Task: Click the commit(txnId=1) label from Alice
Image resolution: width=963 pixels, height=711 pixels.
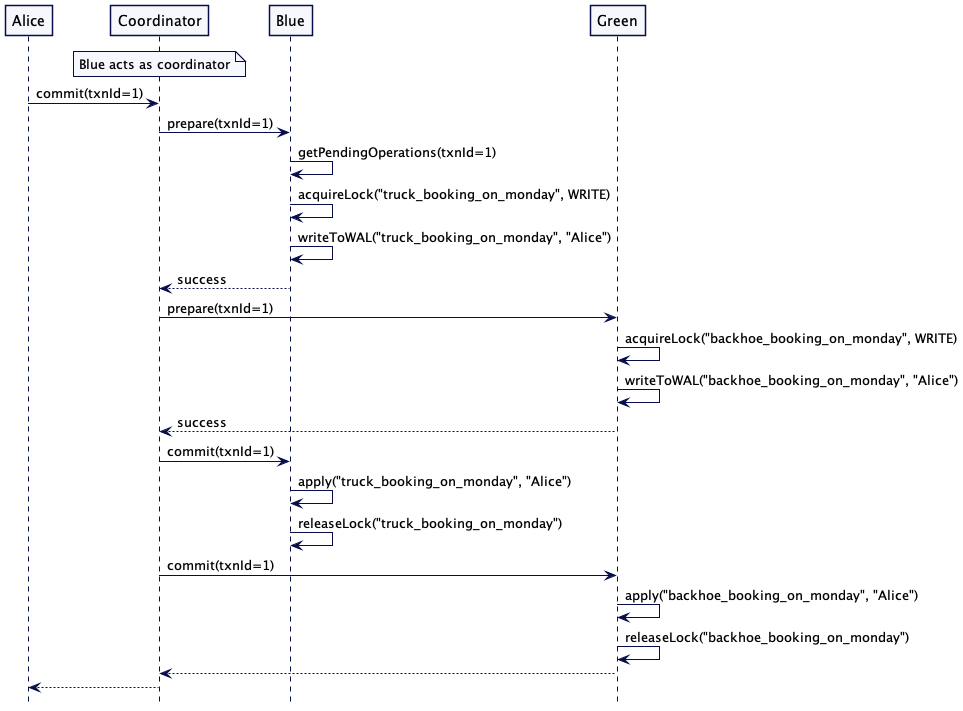Action: tap(89, 93)
